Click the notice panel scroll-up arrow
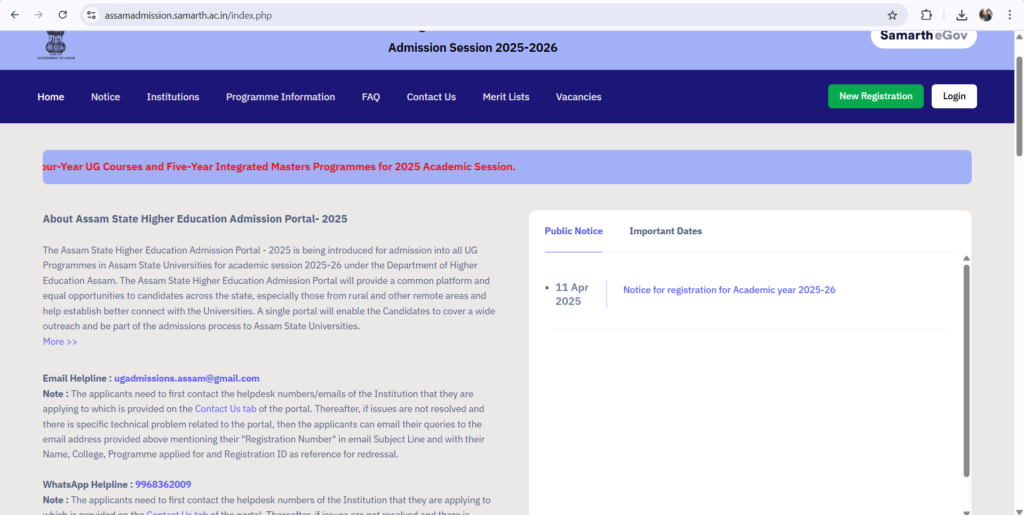The image size is (1024, 515). (967, 258)
